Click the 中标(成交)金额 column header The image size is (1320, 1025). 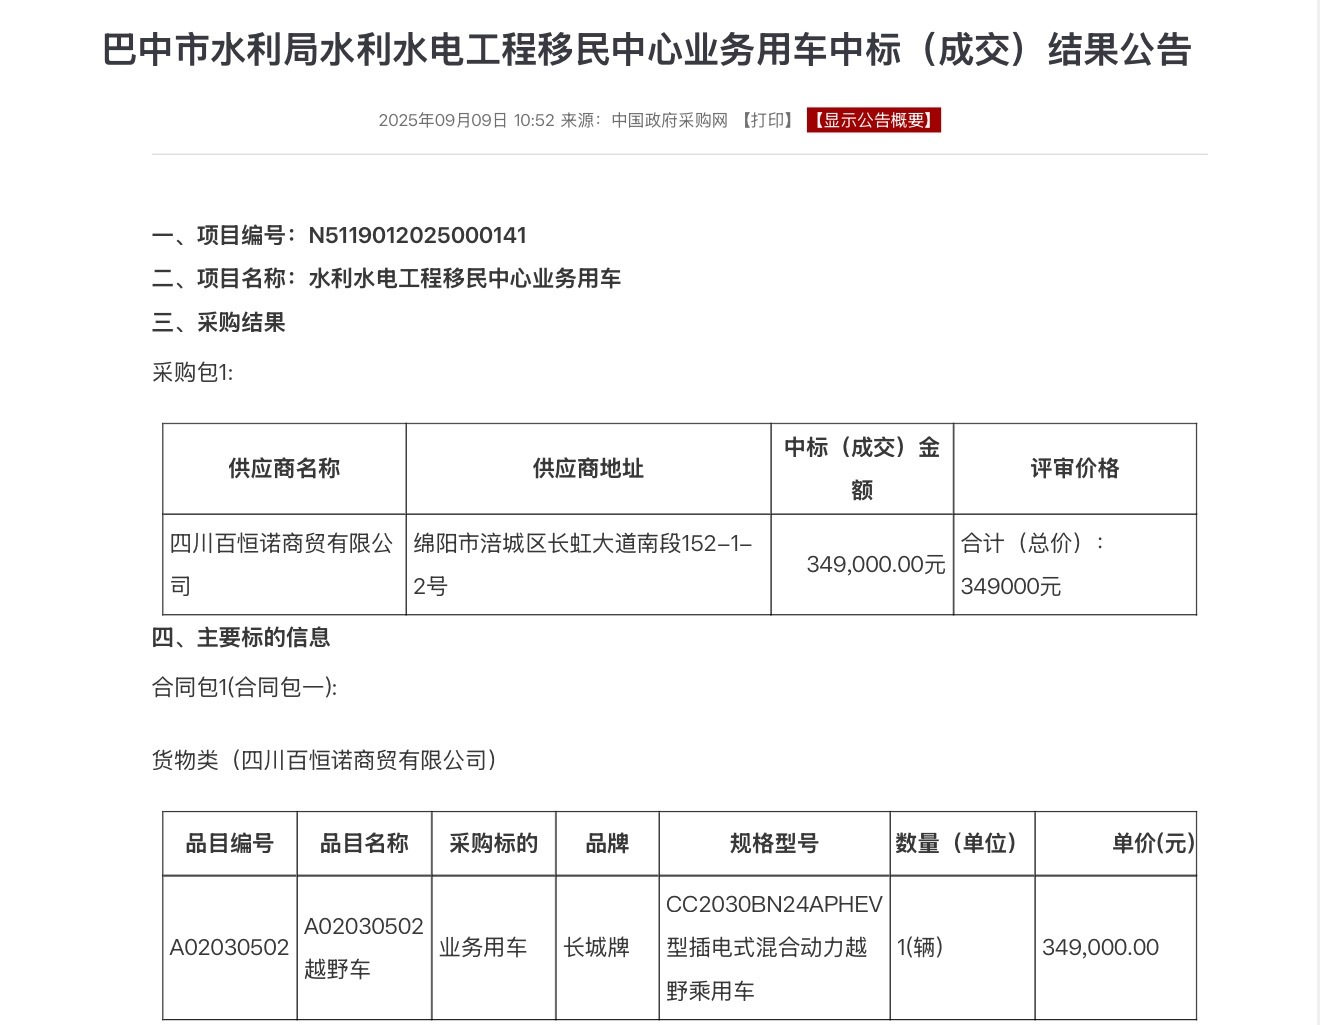click(x=862, y=468)
